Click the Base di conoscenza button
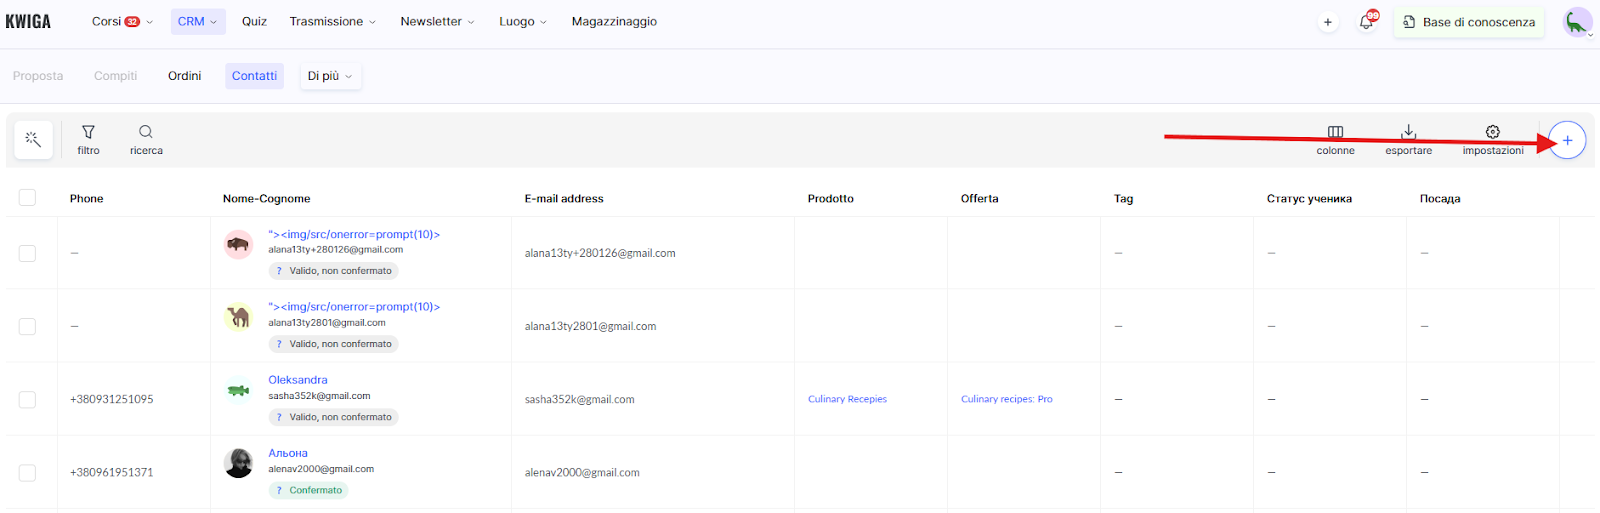This screenshot has height=513, width=1600. [1468, 22]
